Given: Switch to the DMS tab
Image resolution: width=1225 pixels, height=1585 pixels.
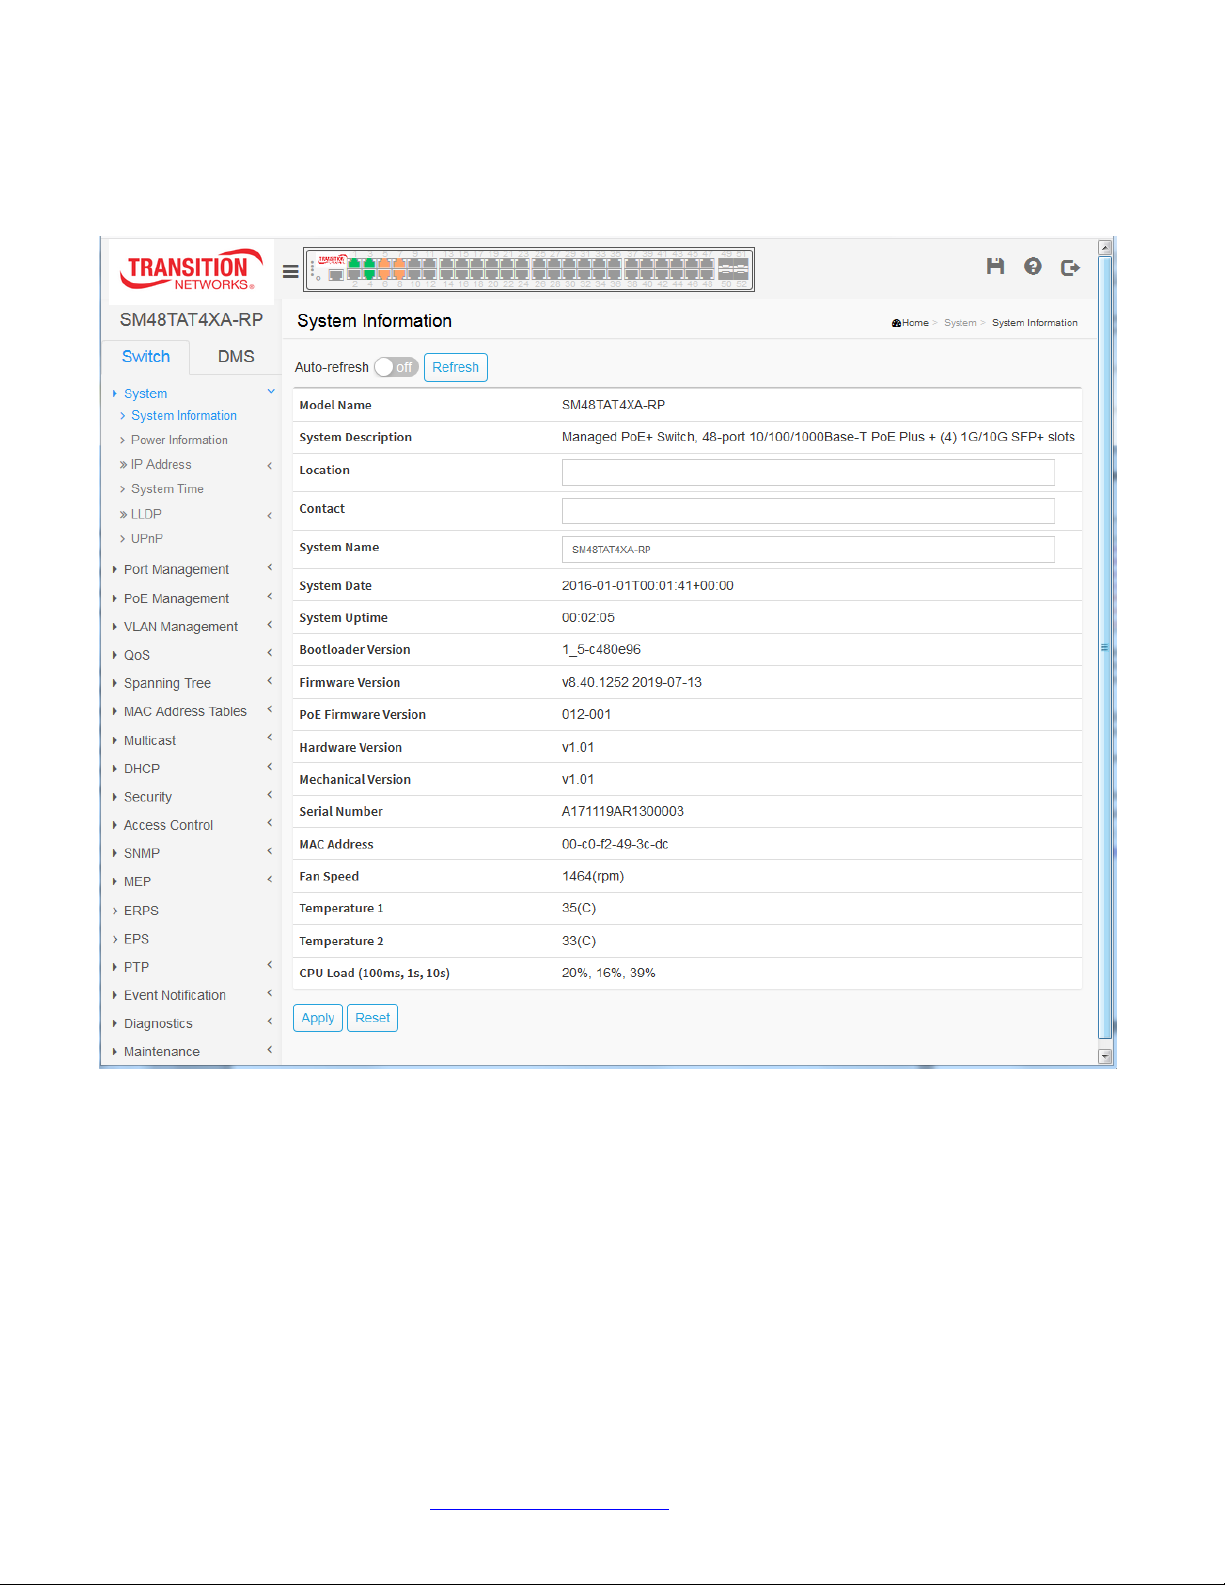Looking at the screenshot, I should coord(236,357).
